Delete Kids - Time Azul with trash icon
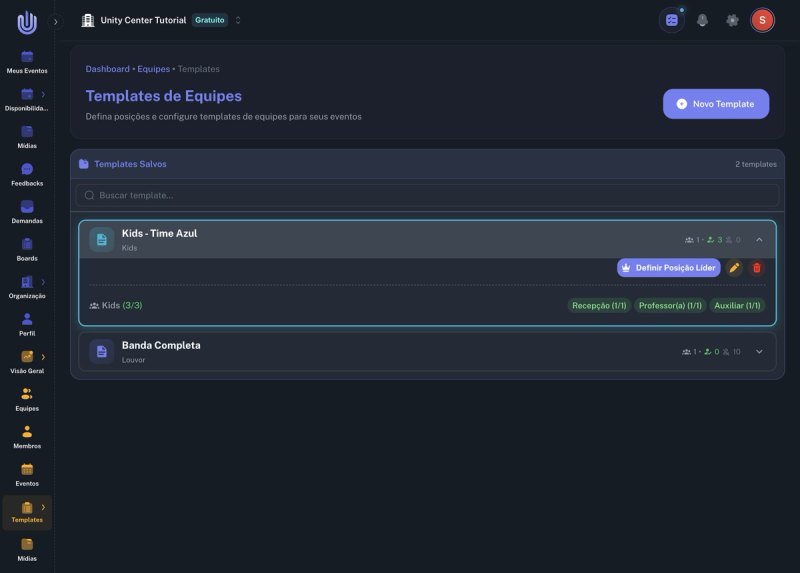800x573 pixels. [x=757, y=268]
